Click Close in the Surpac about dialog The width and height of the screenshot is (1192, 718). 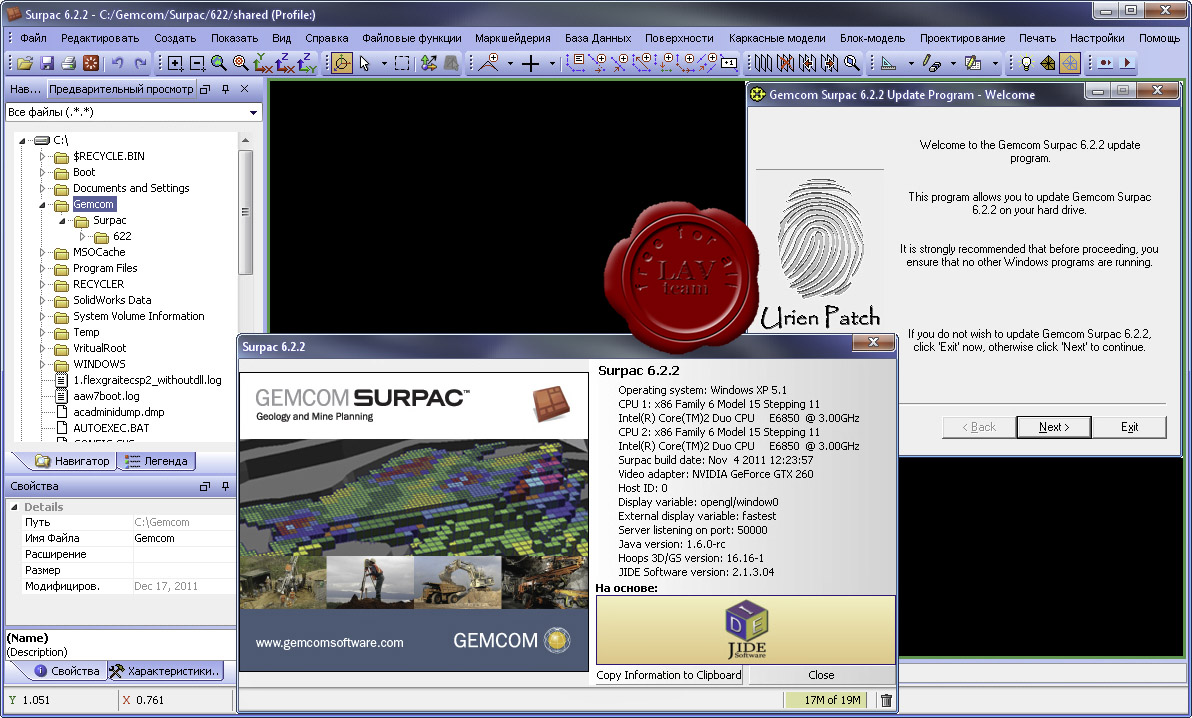(821, 675)
